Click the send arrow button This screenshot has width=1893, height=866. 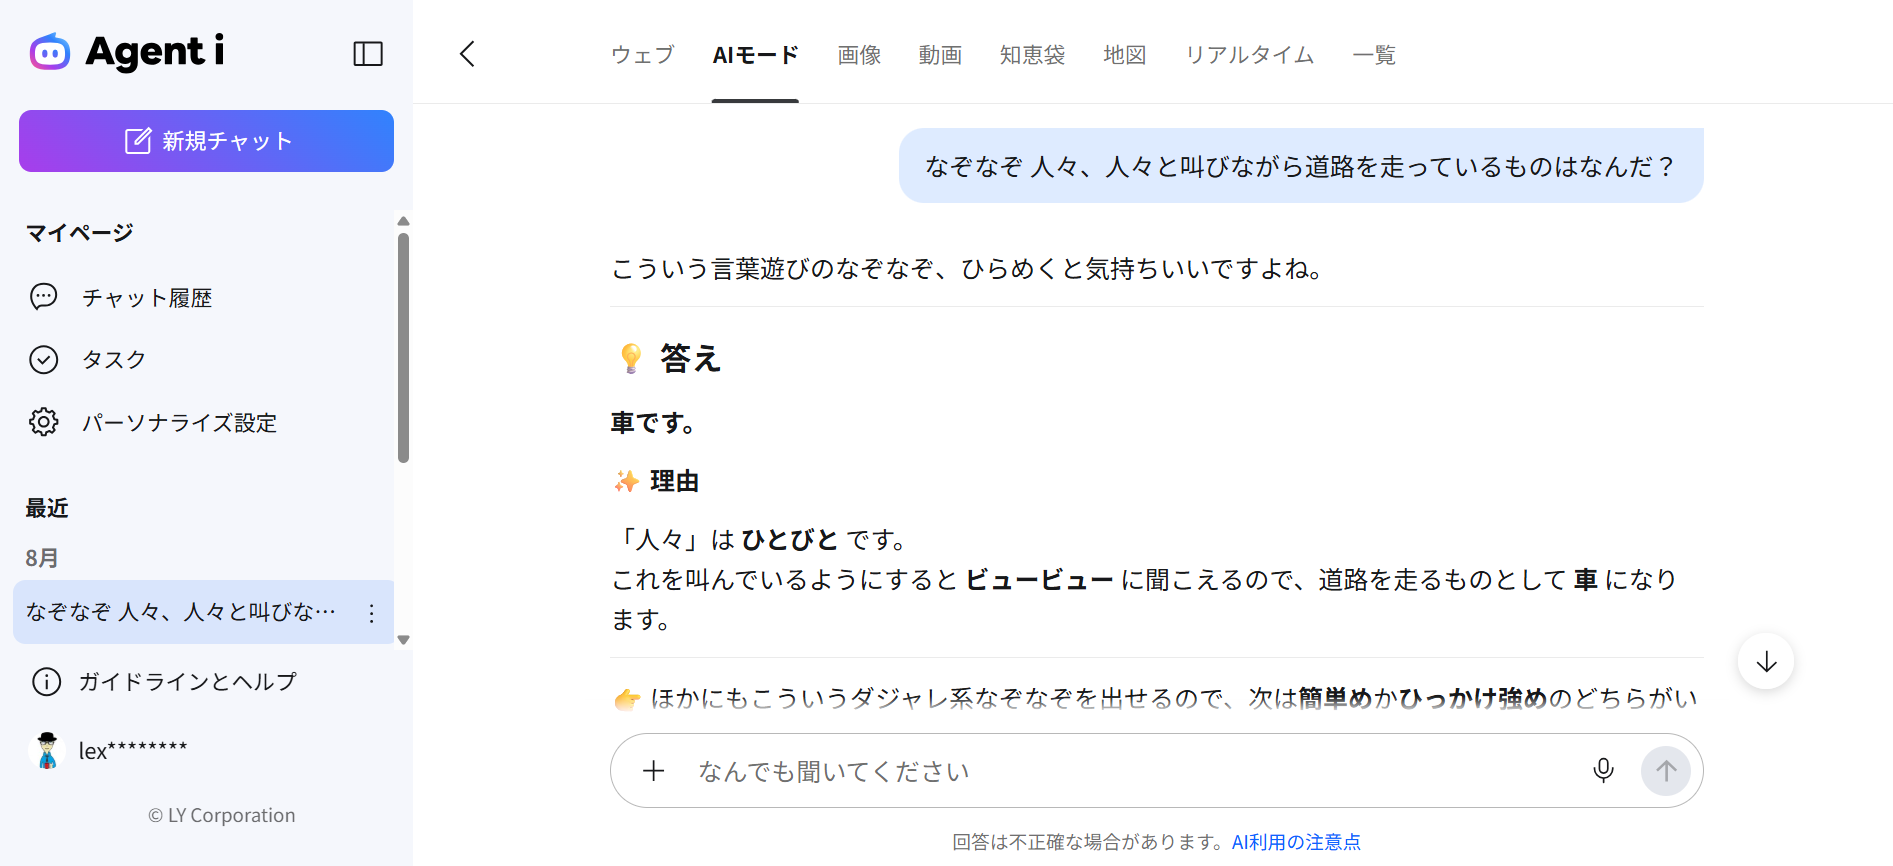coord(1666,771)
